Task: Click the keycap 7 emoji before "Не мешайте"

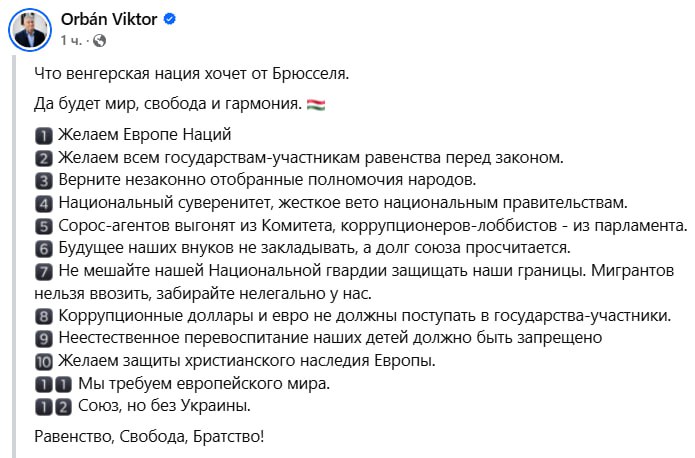Action: (x=43, y=271)
